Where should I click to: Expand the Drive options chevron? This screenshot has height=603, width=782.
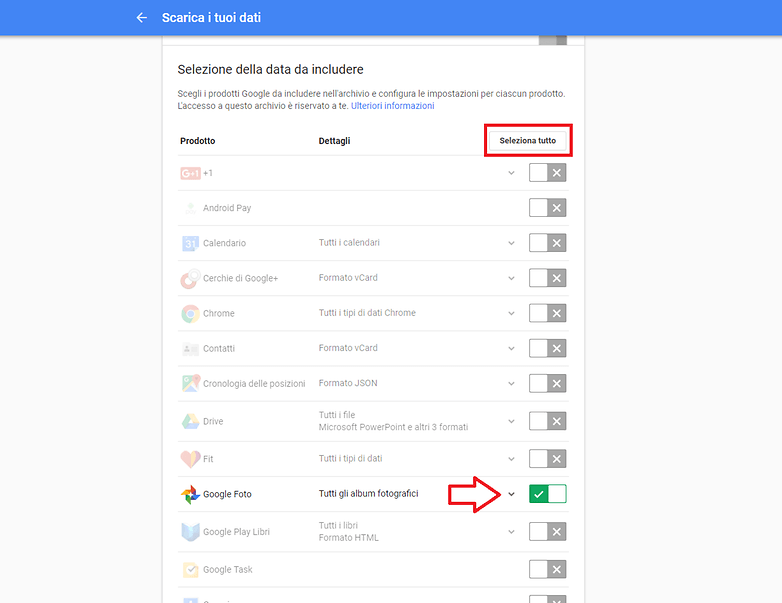[511, 421]
